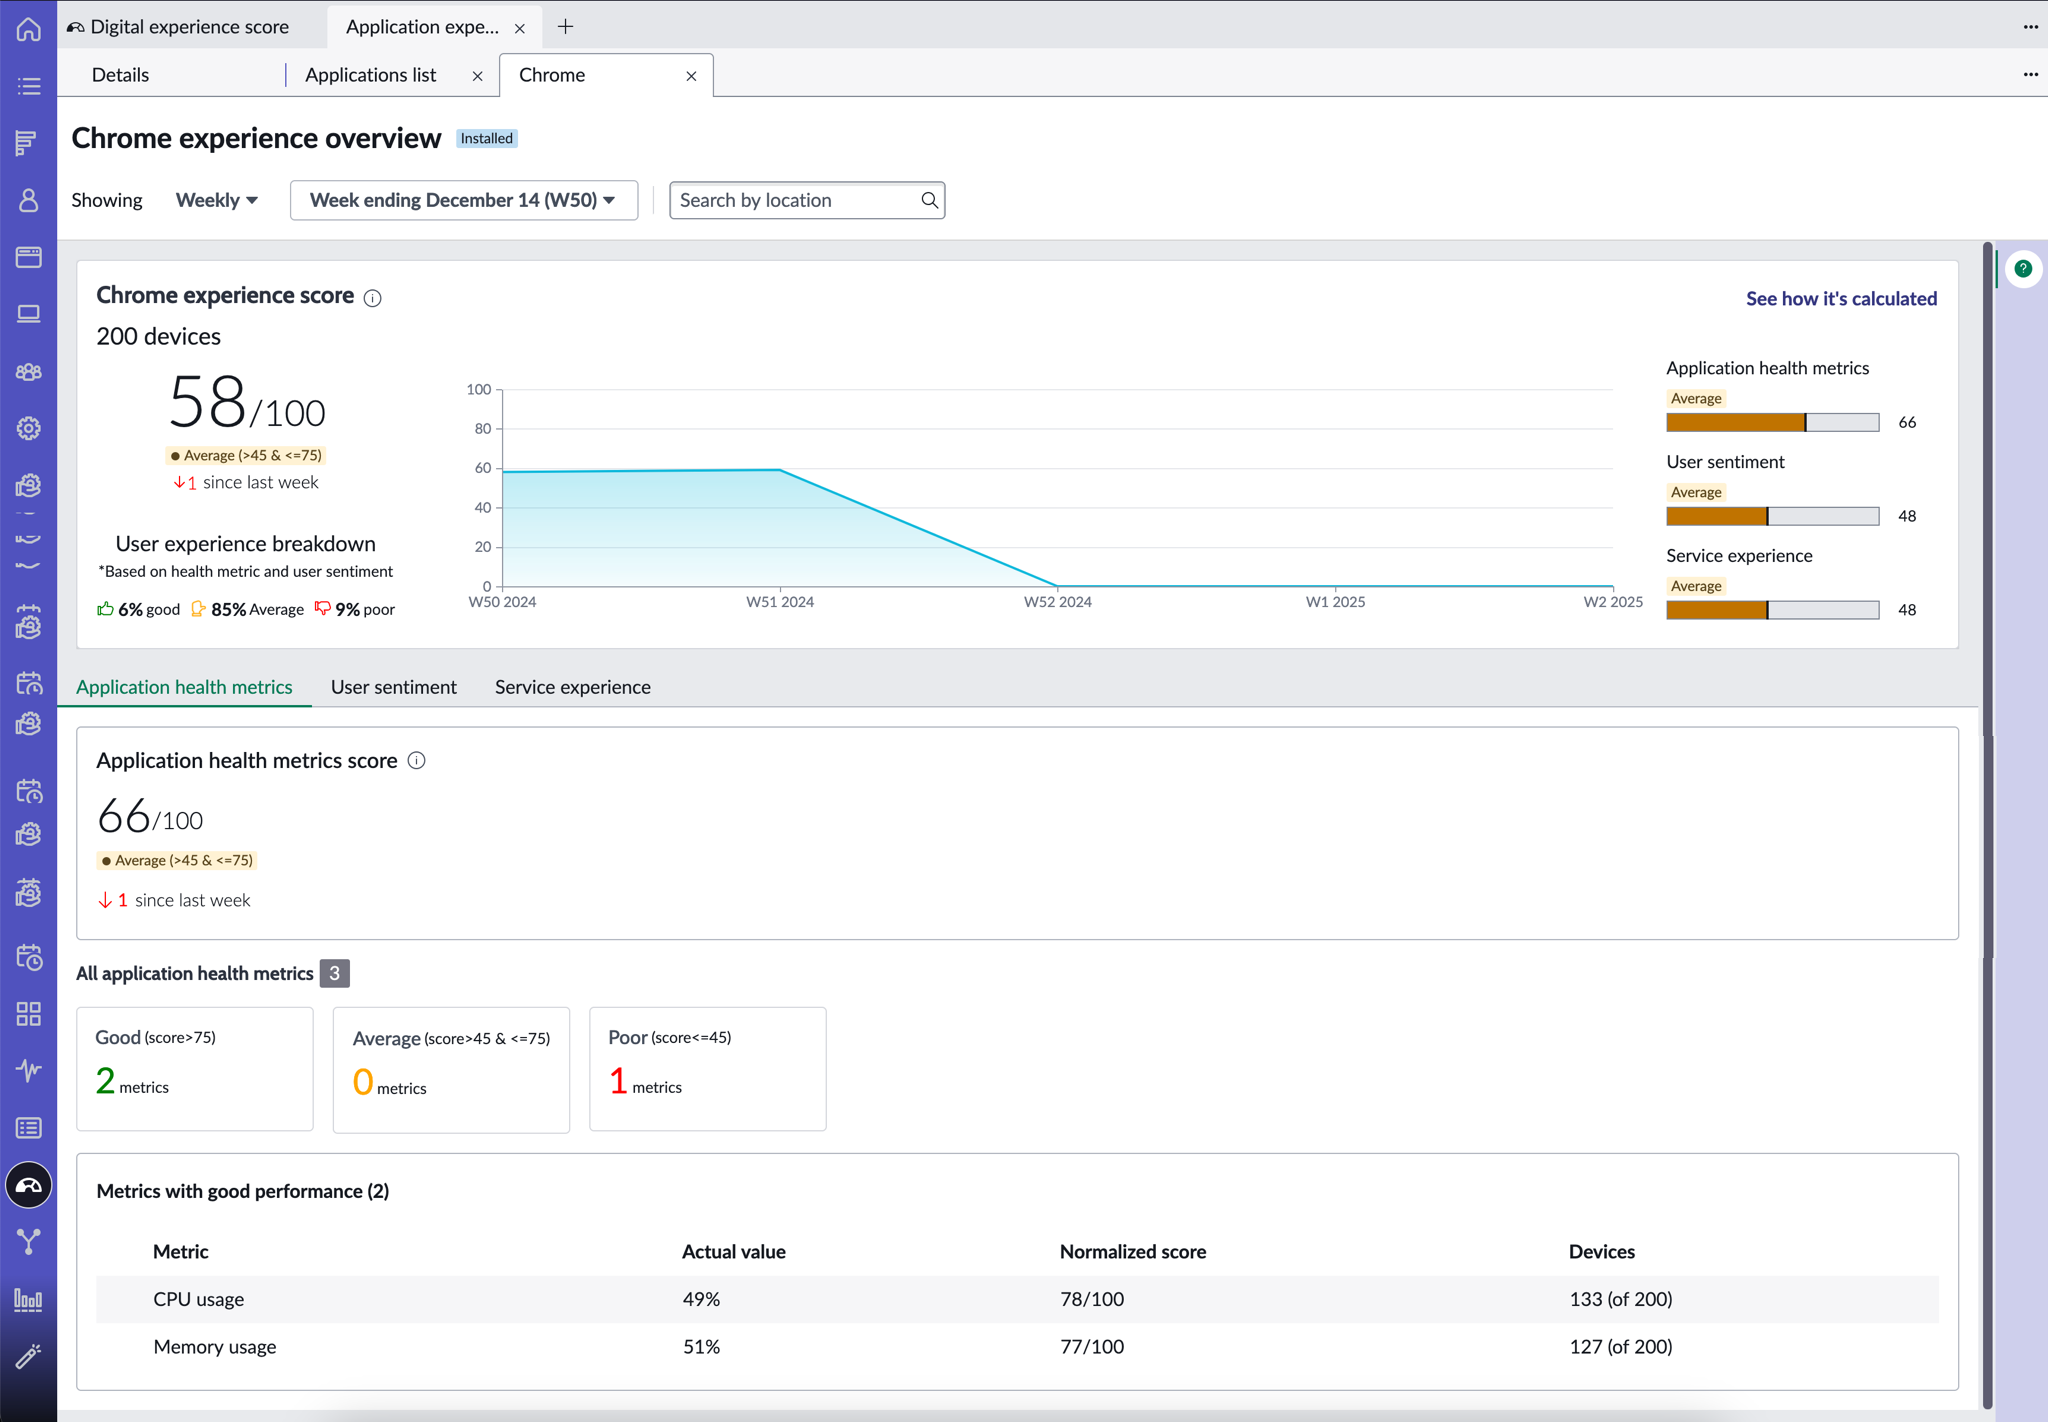Open the bulleted list icon in sidebar
The image size is (2048, 1422).
29,86
